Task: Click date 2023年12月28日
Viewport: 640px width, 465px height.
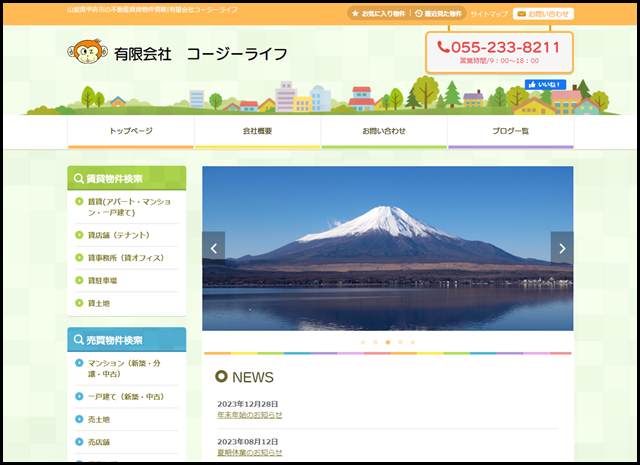Action: coord(248,404)
